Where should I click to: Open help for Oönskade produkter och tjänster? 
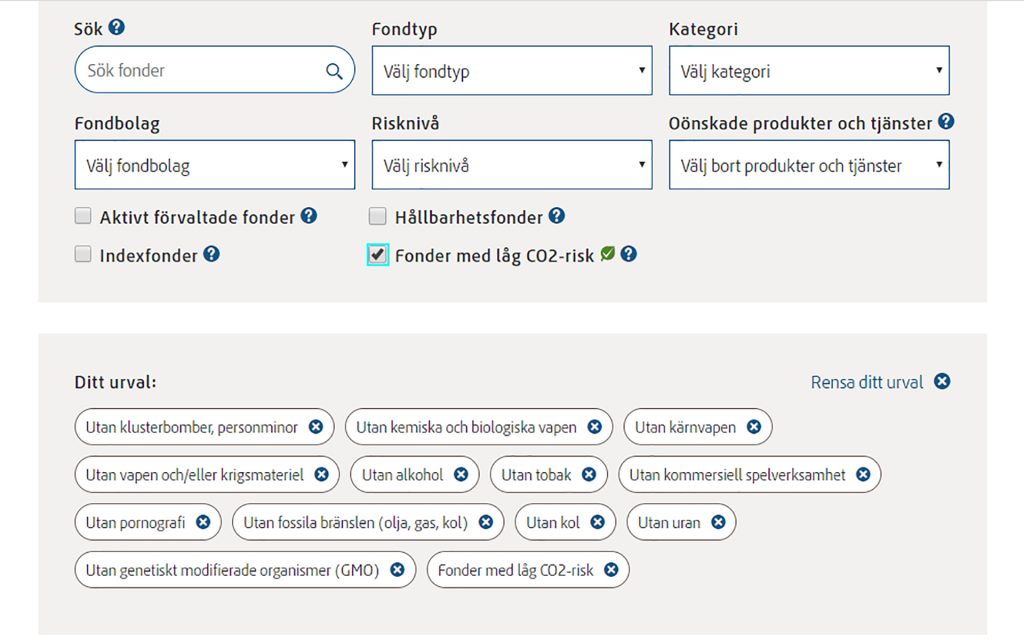pyautogui.click(x=946, y=121)
